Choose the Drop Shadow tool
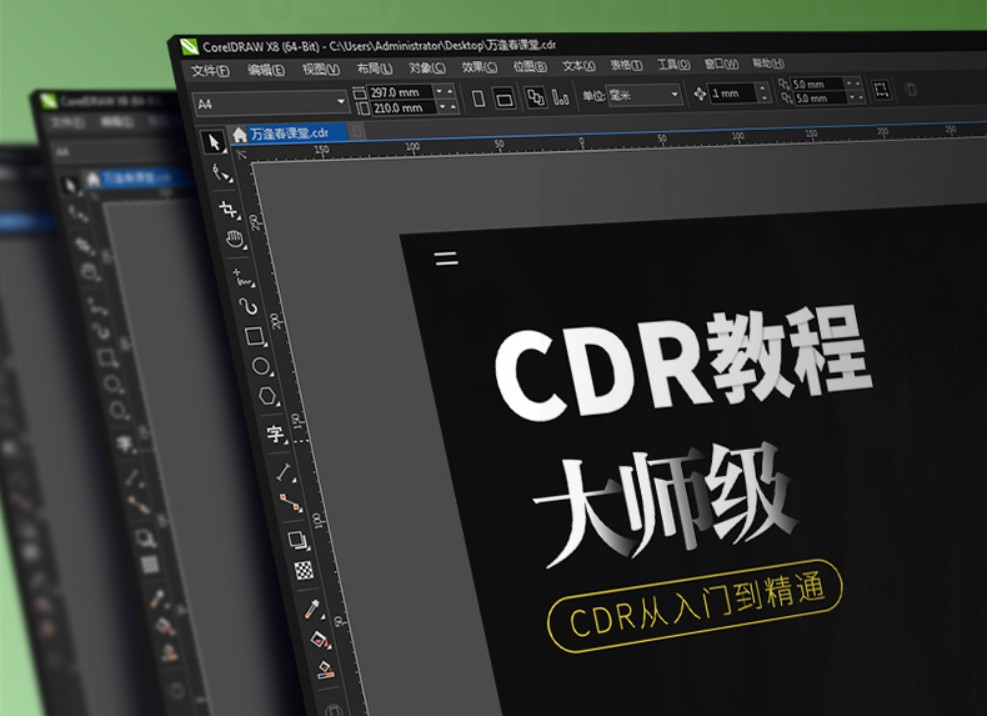Viewport: 987px width, 716px height. click(x=297, y=540)
